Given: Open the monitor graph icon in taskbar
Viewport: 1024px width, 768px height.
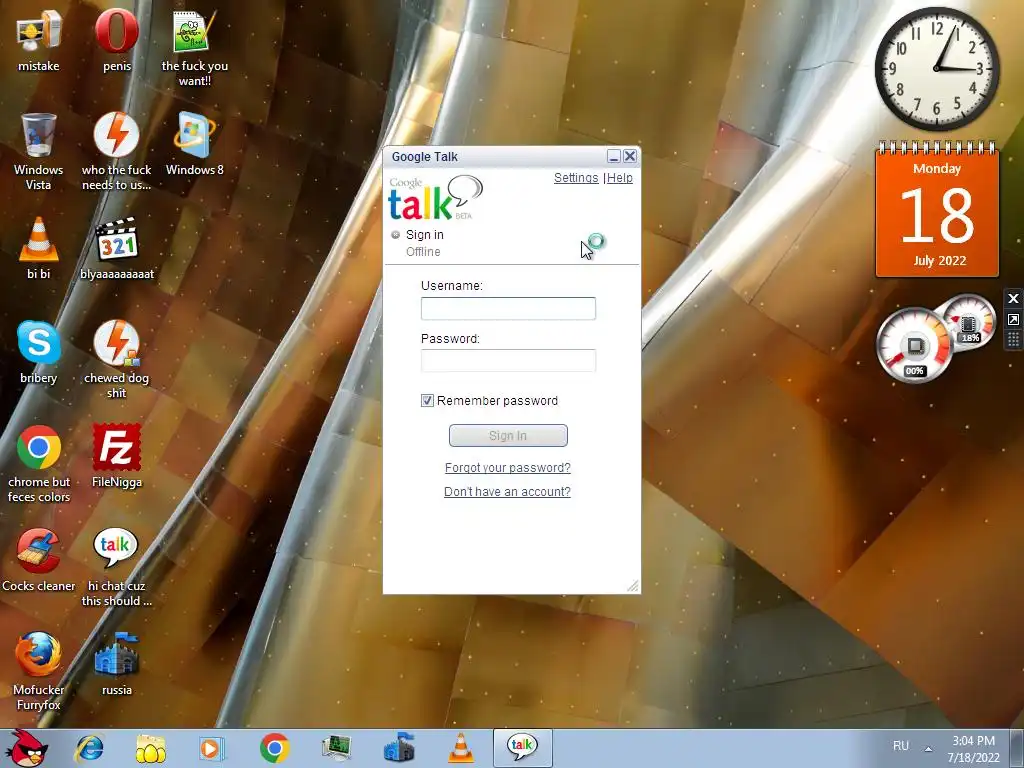Looking at the screenshot, I should coord(337,748).
